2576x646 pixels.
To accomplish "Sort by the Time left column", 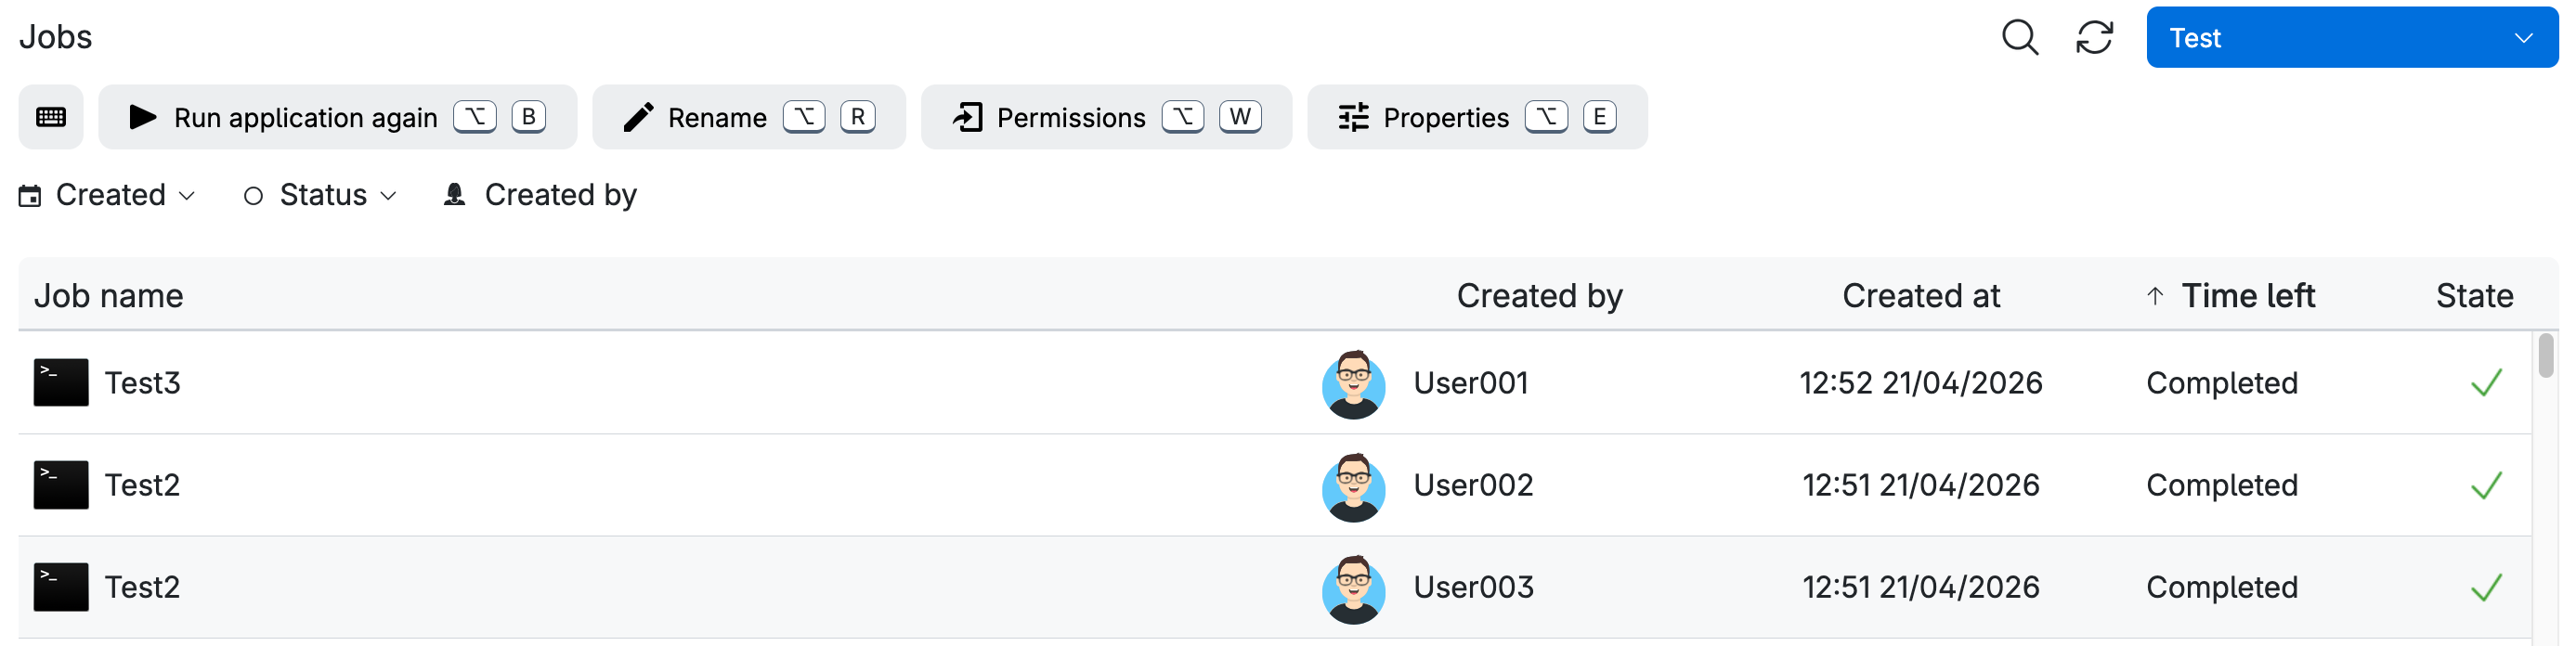I will (x=2247, y=296).
